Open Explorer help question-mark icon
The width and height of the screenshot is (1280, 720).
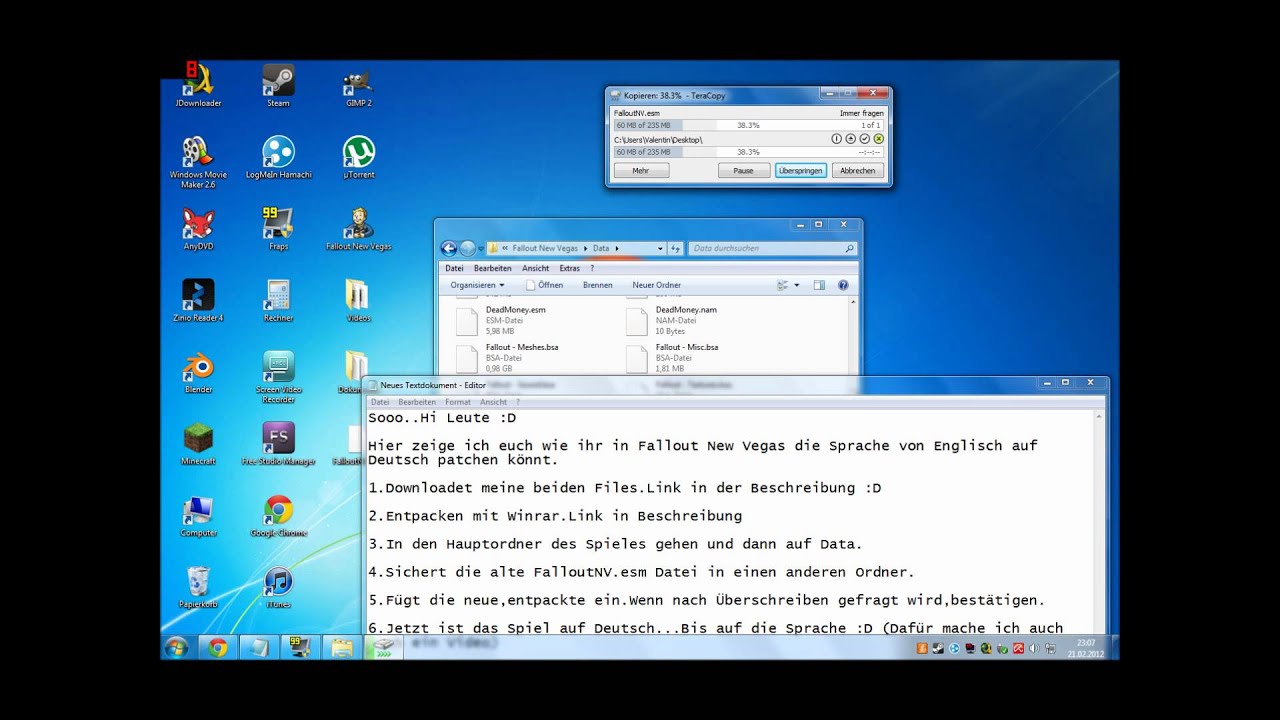pos(843,285)
